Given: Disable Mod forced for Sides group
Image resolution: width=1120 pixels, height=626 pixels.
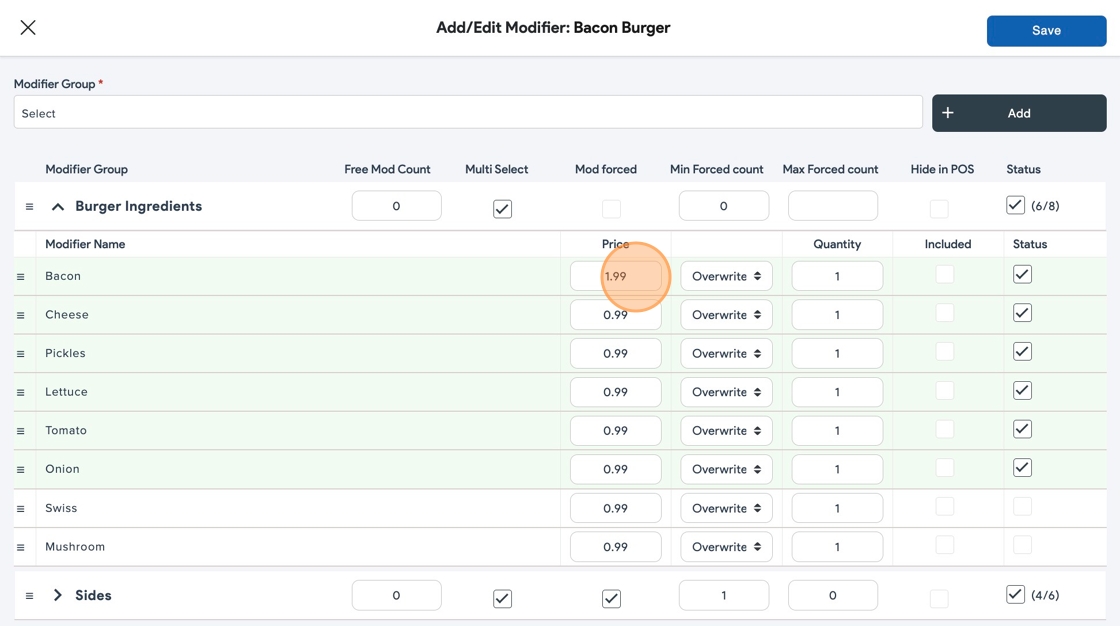Looking at the screenshot, I should pos(611,598).
